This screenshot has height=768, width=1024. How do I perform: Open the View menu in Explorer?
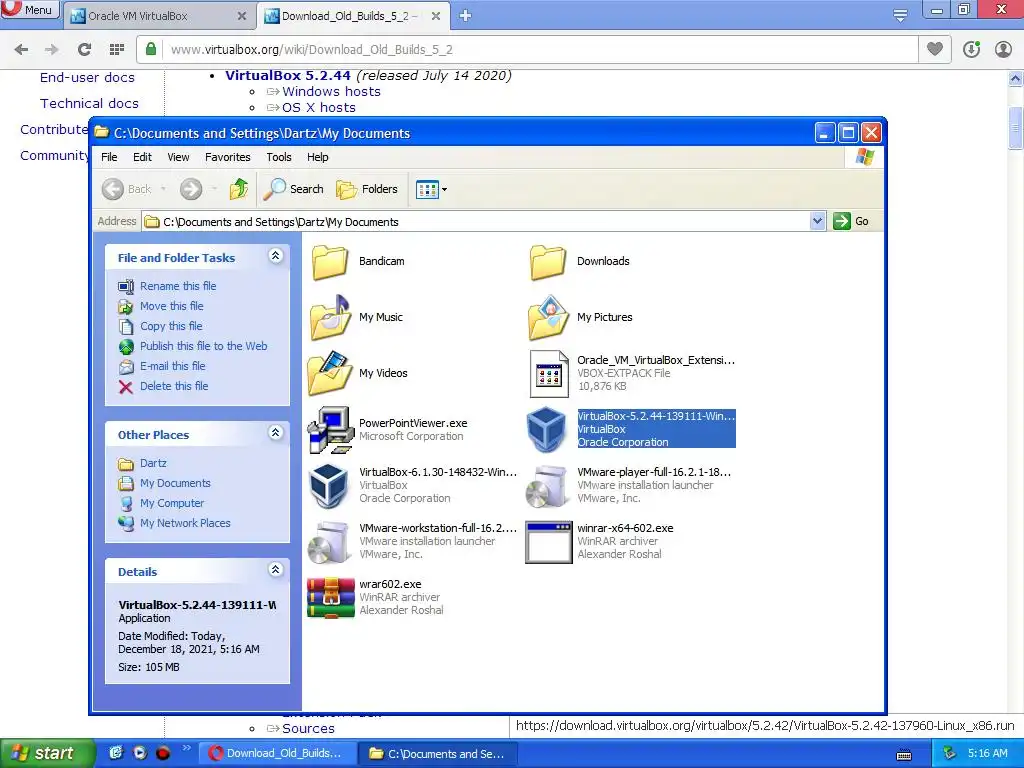178,157
